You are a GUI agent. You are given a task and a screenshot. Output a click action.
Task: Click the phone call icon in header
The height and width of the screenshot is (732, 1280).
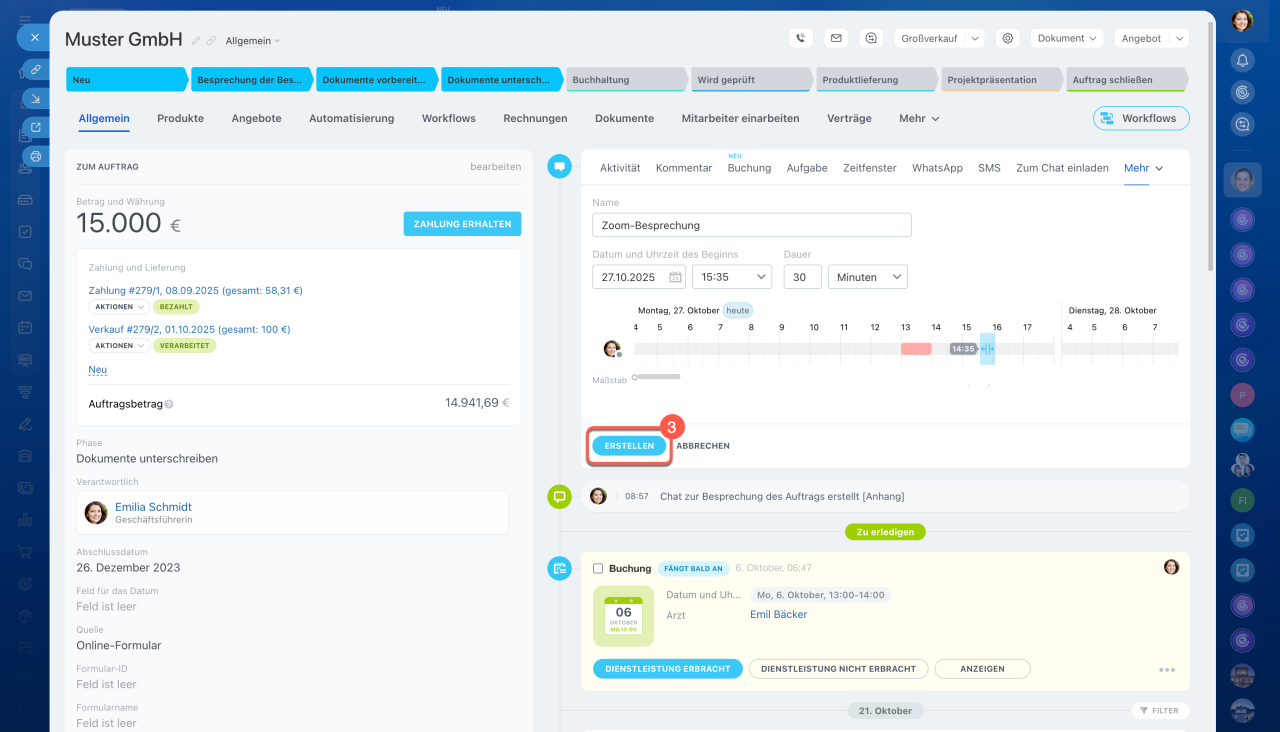tap(800, 38)
